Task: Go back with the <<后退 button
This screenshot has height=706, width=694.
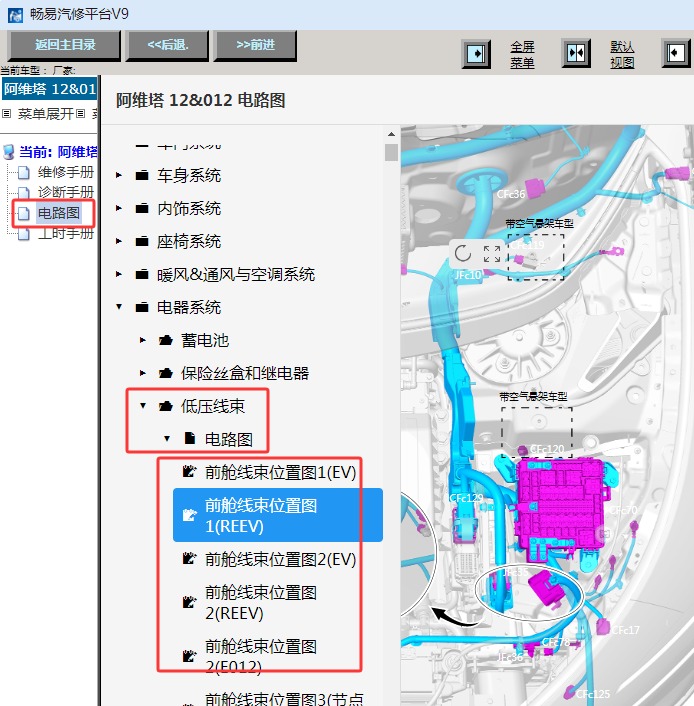Action: coord(168,45)
